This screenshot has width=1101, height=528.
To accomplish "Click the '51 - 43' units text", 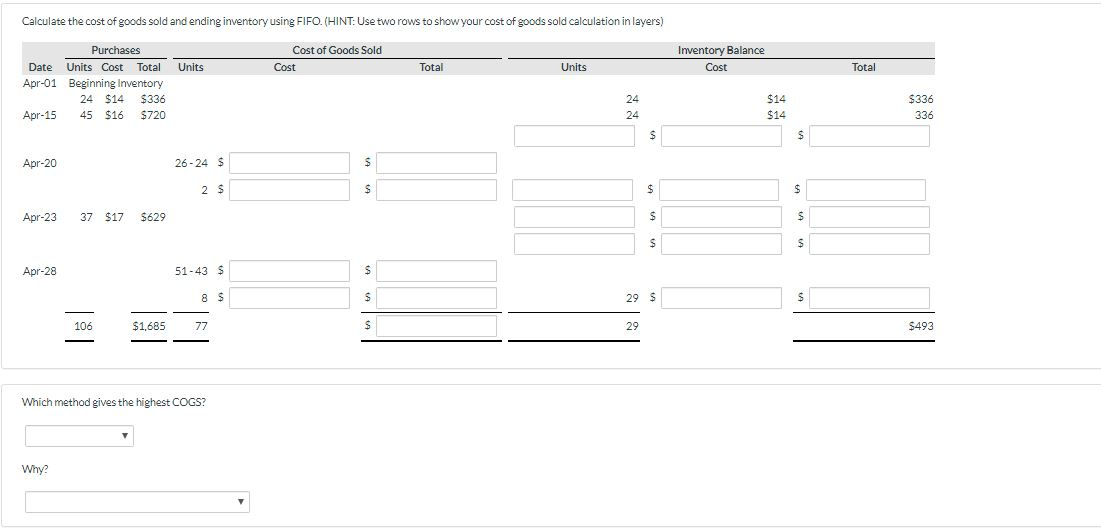I will (192, 271).
